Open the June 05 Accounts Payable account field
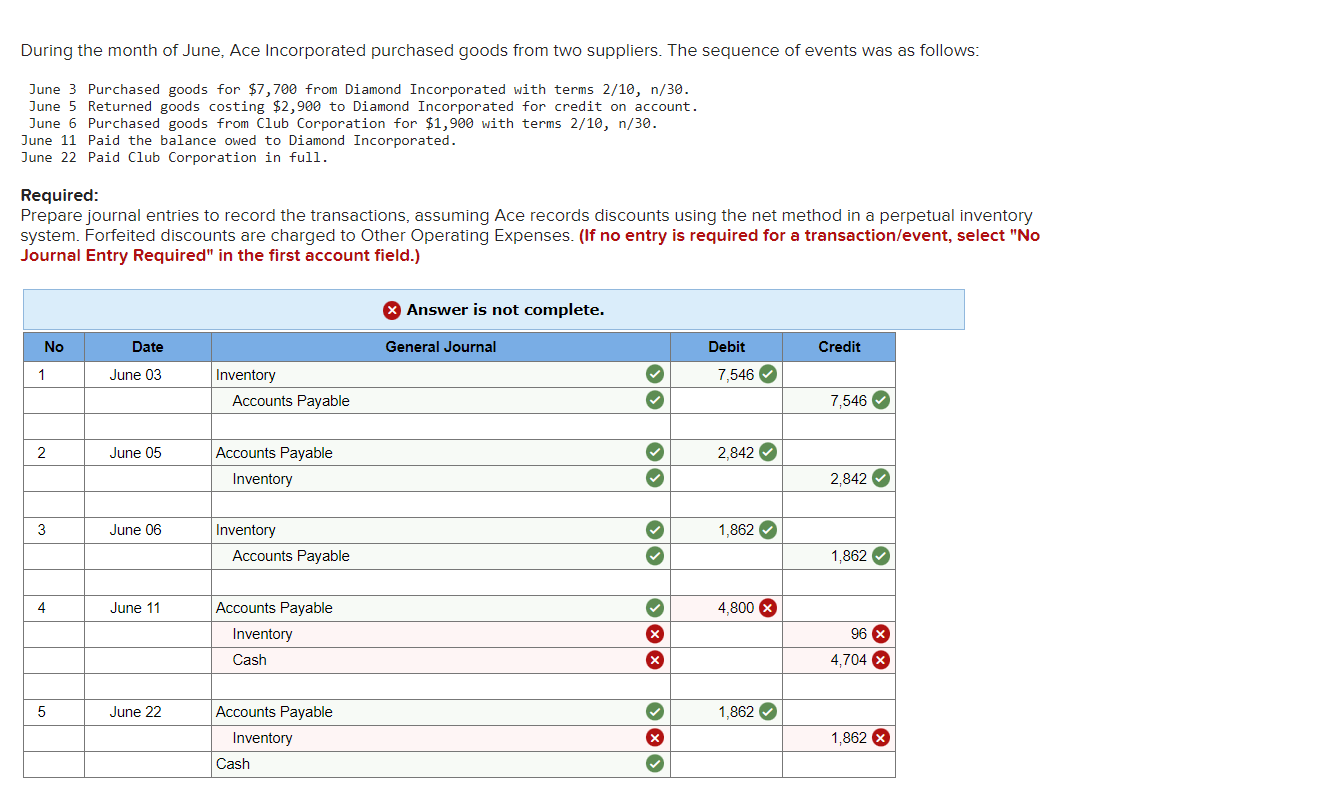 click(440, 452)
